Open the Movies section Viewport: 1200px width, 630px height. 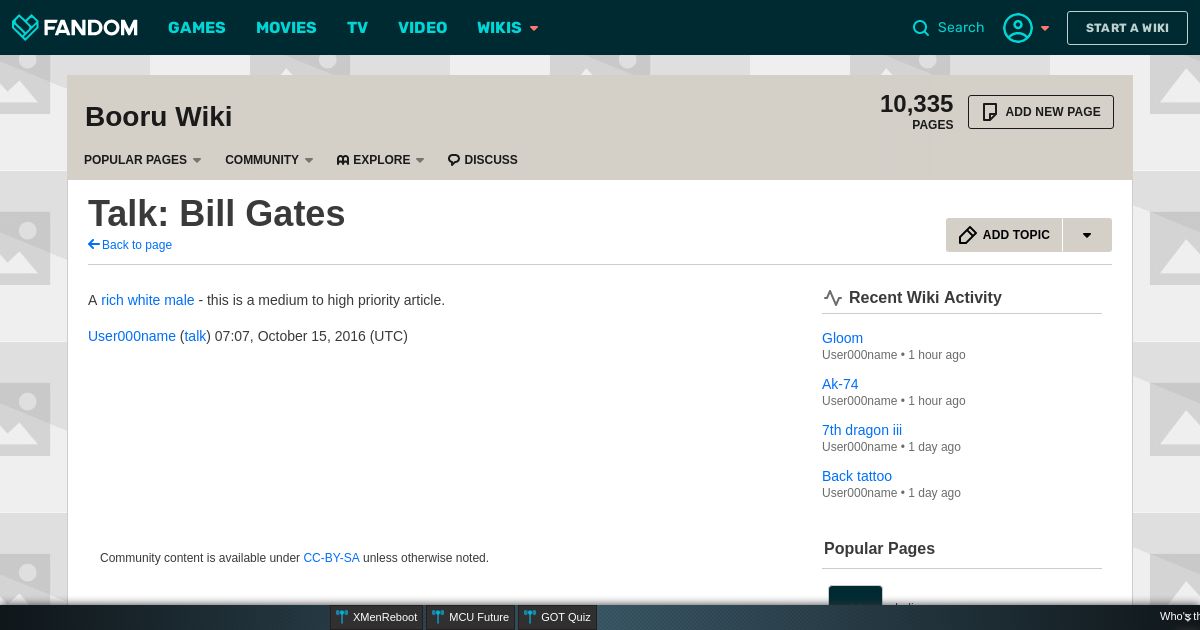(x=286, y=28)
